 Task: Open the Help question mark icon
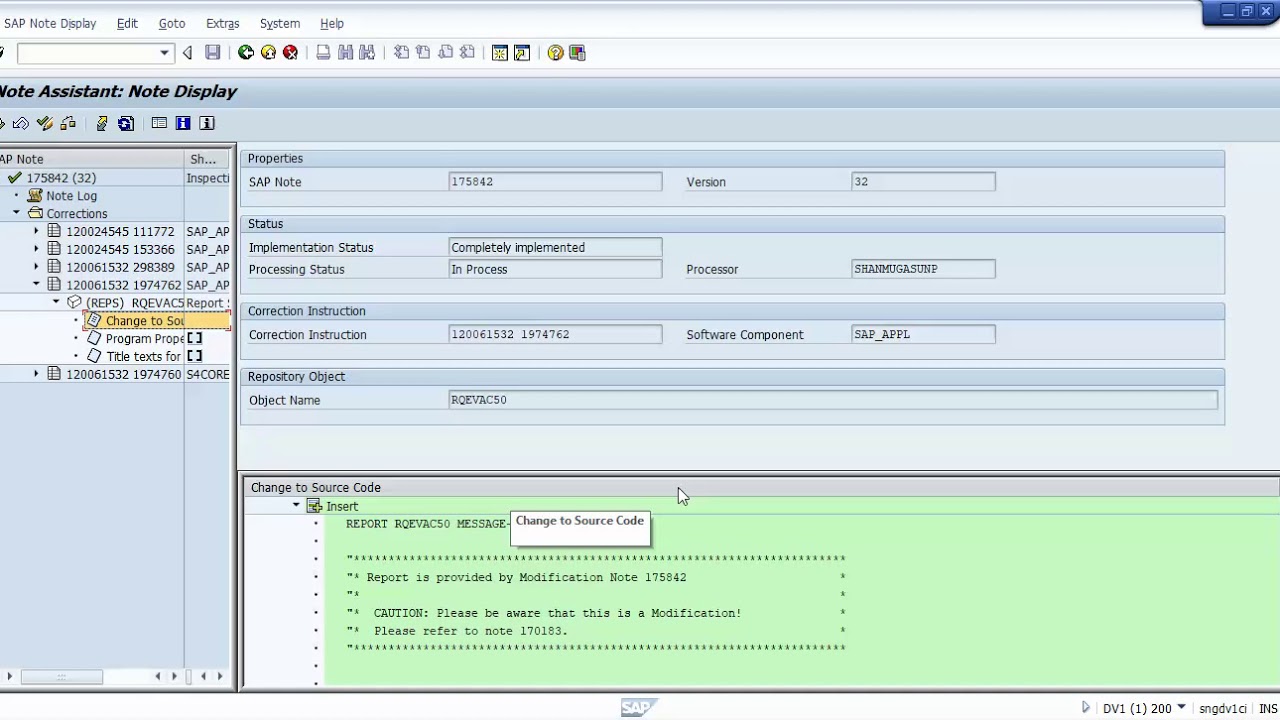coord(555,53)
